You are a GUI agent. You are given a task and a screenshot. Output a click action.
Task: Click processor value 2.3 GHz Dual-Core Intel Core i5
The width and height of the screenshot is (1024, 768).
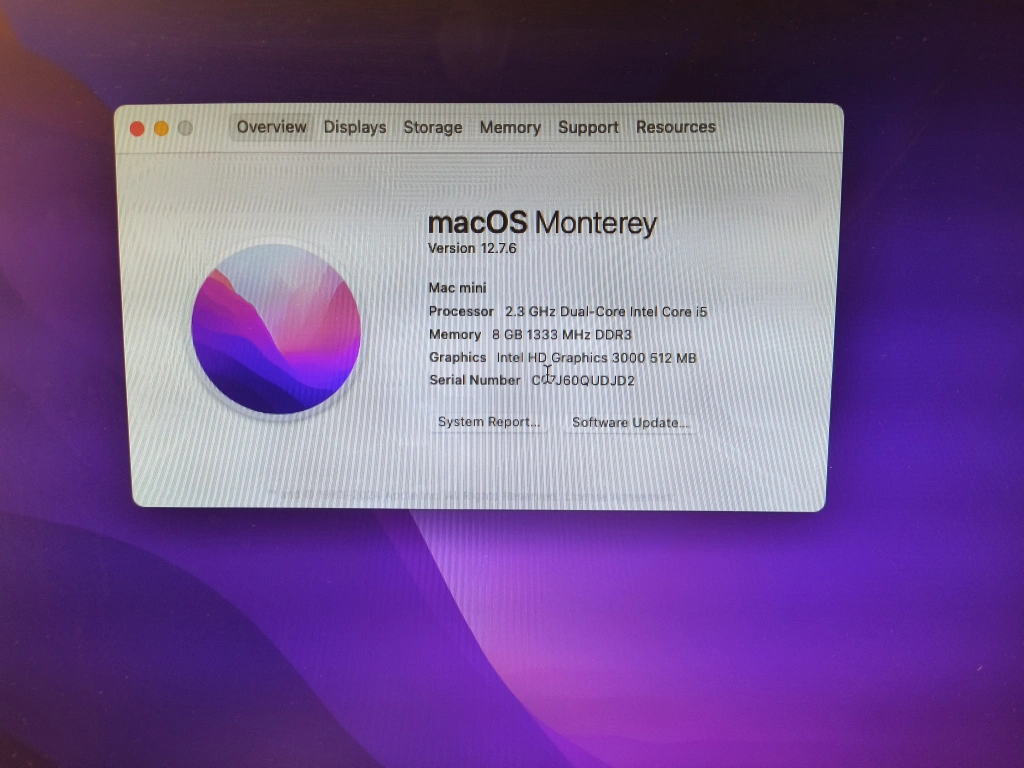[x=606, y=312]
